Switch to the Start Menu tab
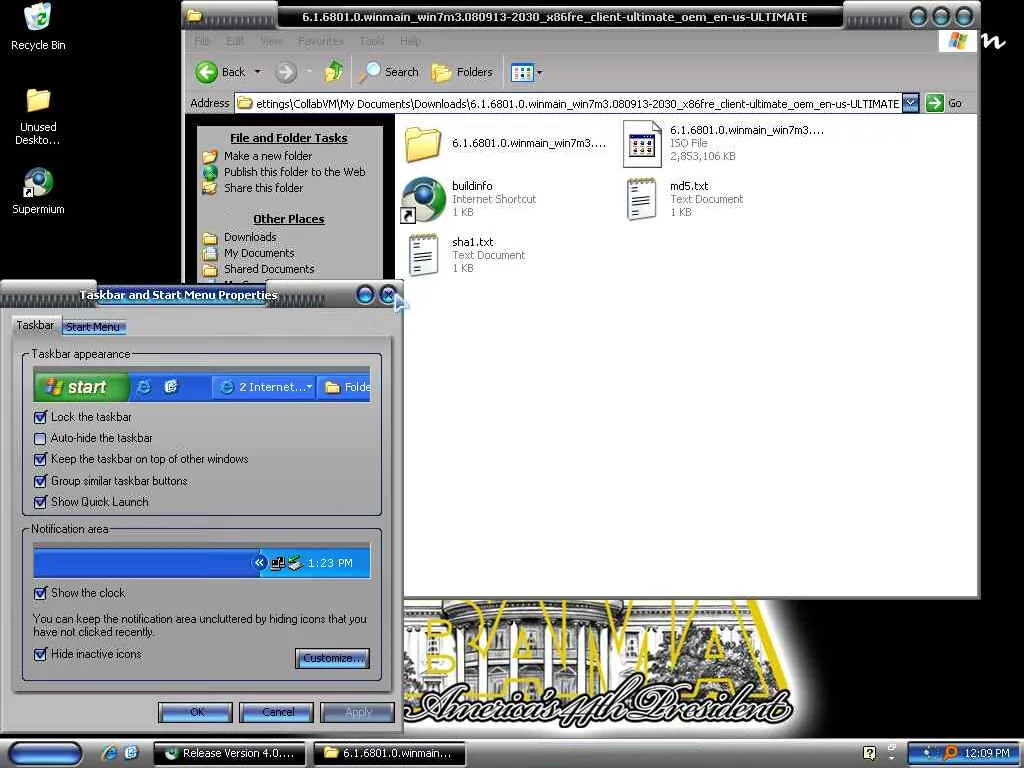 click(93, 327)
